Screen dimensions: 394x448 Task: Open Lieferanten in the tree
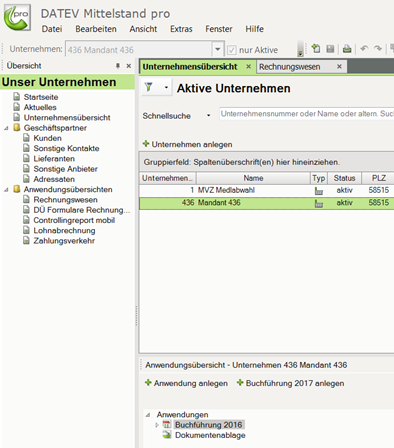pos(54,159)
